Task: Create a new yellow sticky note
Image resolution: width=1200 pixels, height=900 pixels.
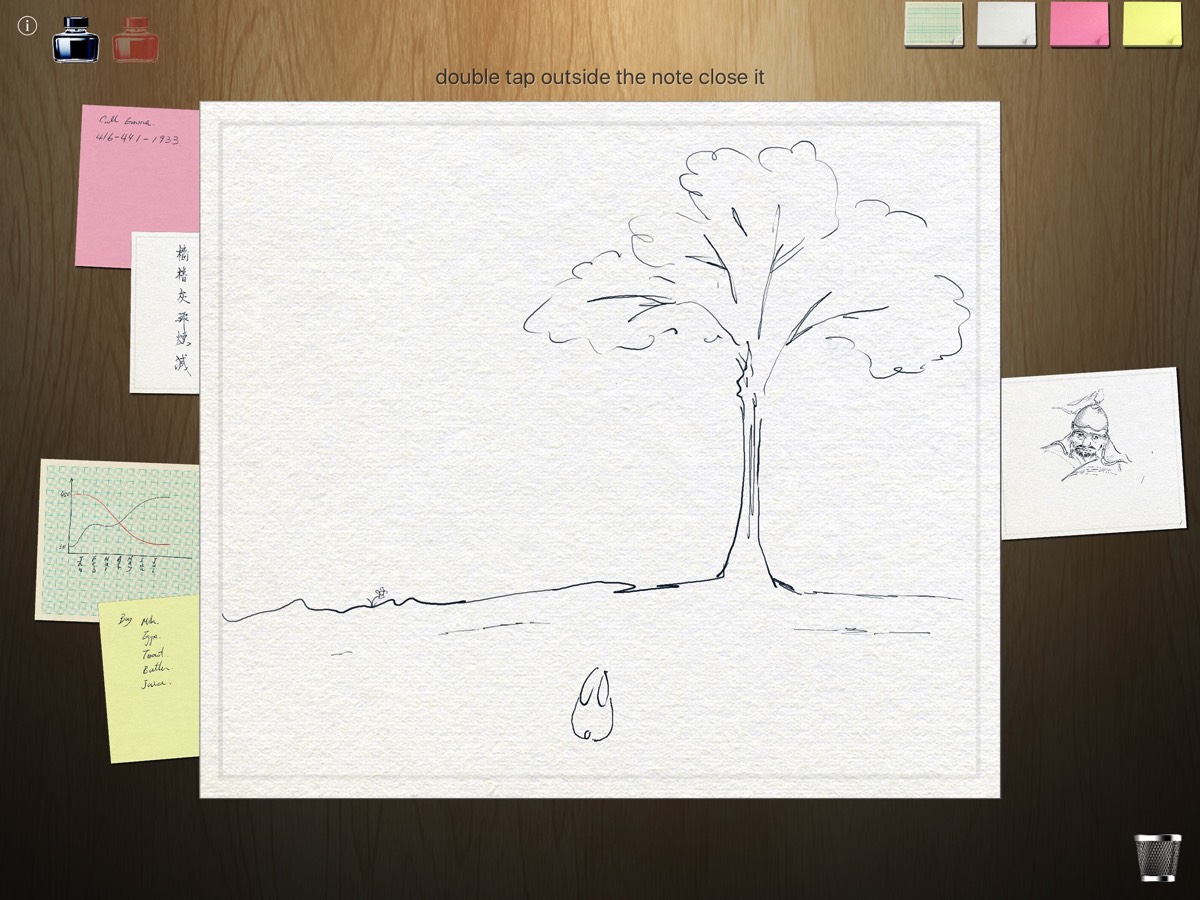Action: pos(1152,24)
